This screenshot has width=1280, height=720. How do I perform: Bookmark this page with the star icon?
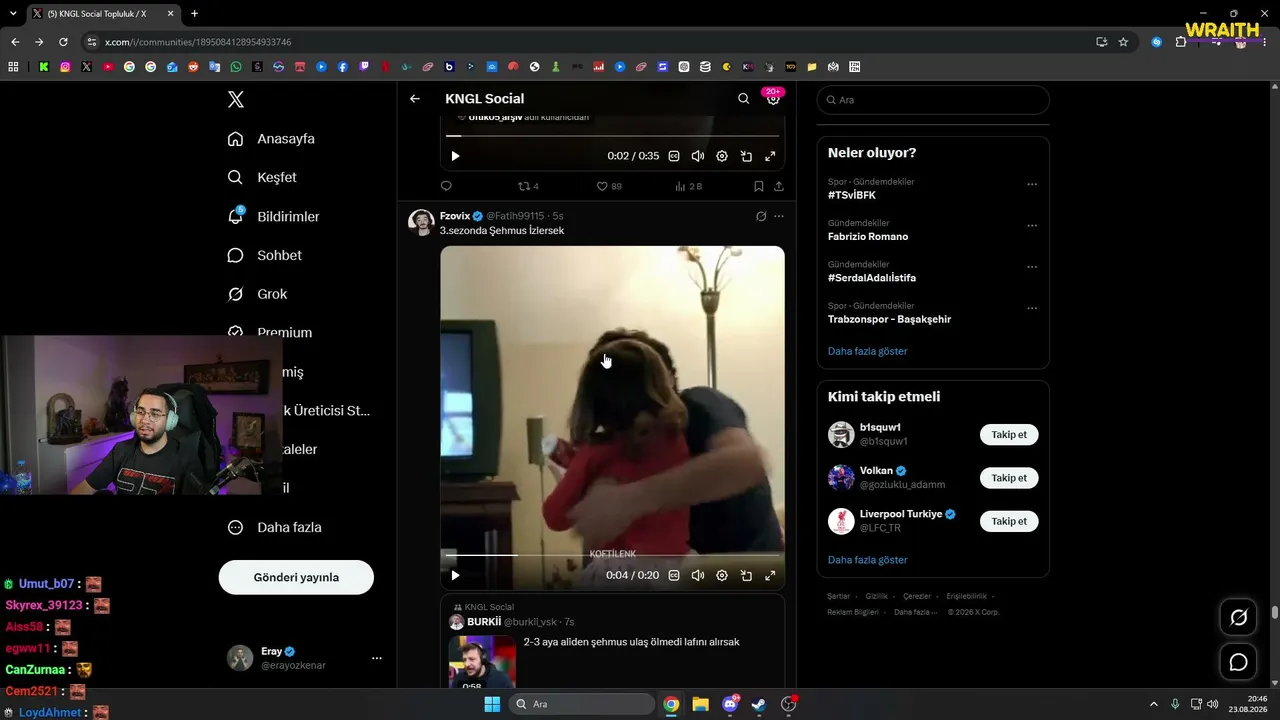[x=1123, y=42]
